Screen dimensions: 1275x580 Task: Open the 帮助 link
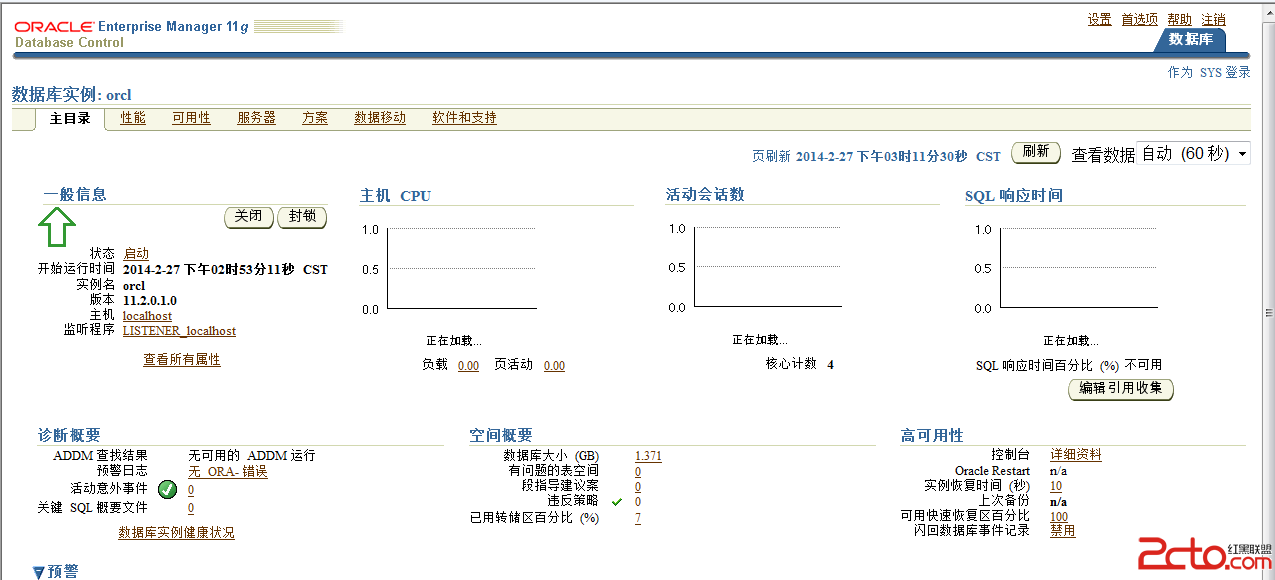(x=1179, y=20)
